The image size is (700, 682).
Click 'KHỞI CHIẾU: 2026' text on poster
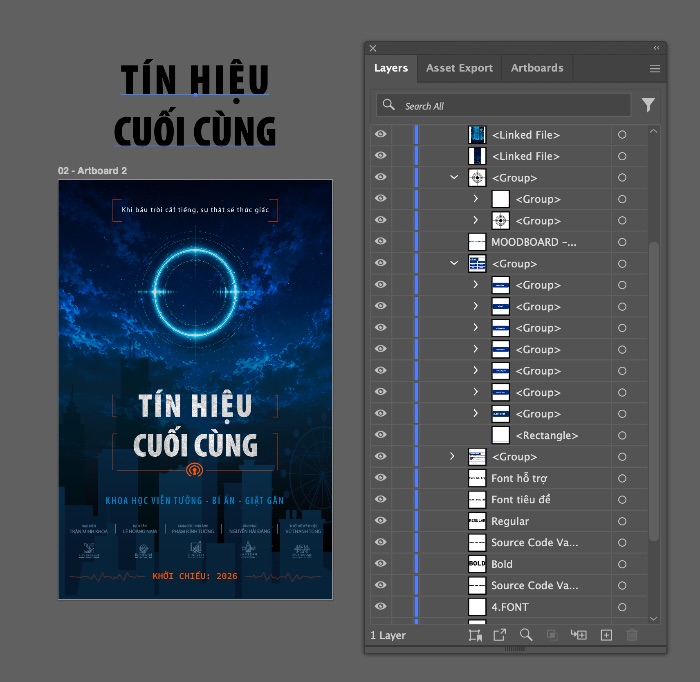[195, 576]
